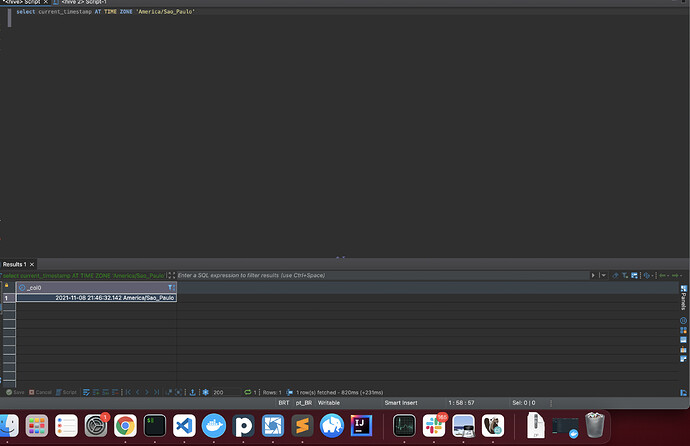Open Visual Studio Code from the dock

pos(184,425)
